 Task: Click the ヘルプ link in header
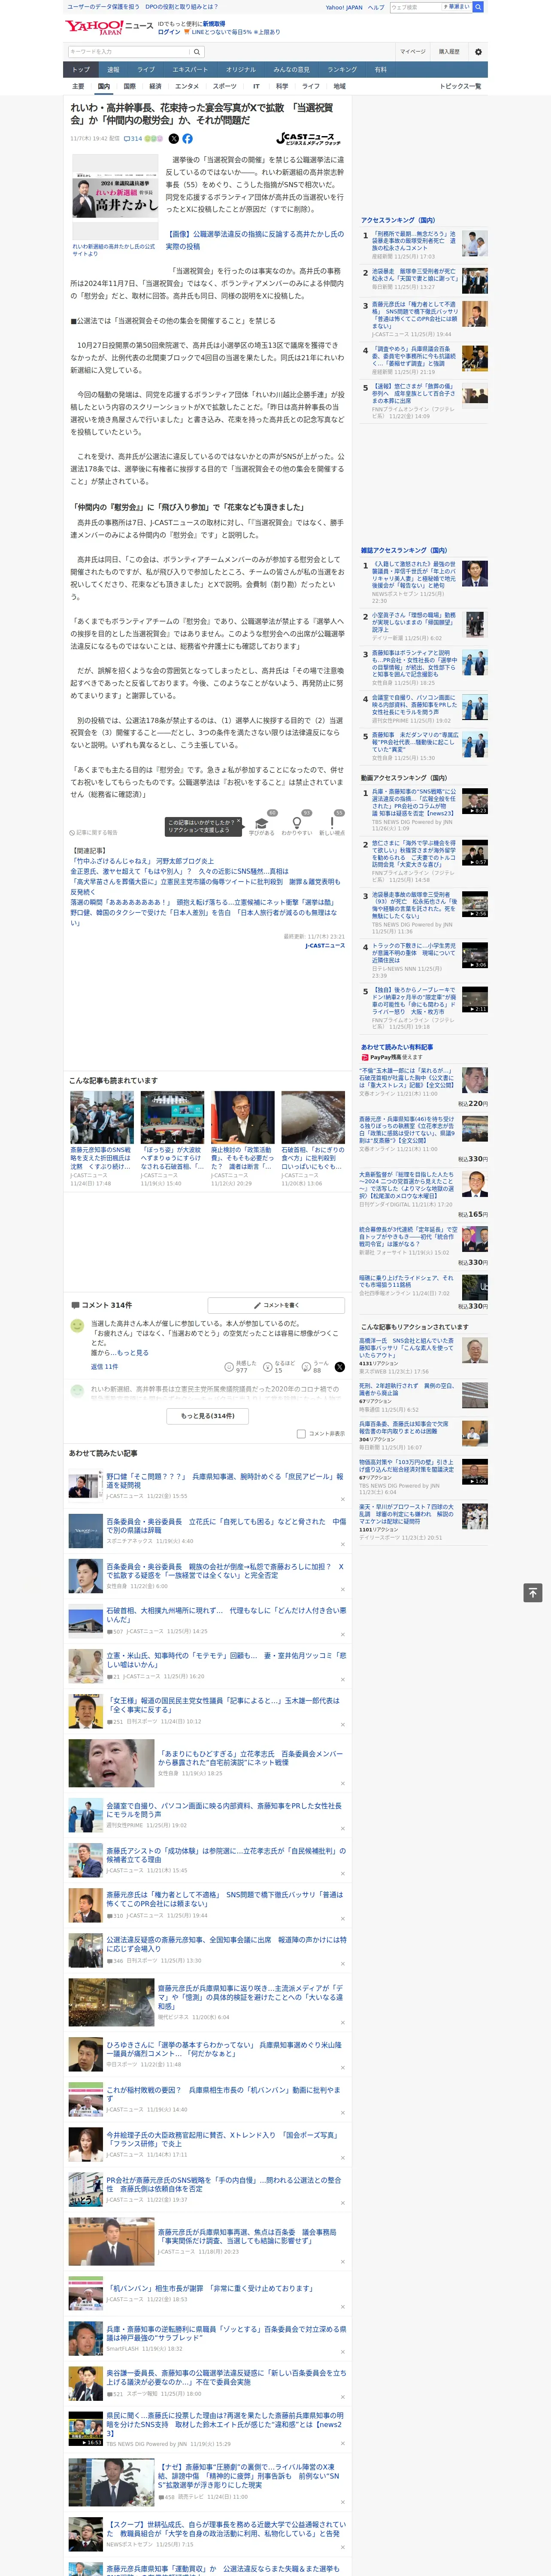(x=376, y=7)
